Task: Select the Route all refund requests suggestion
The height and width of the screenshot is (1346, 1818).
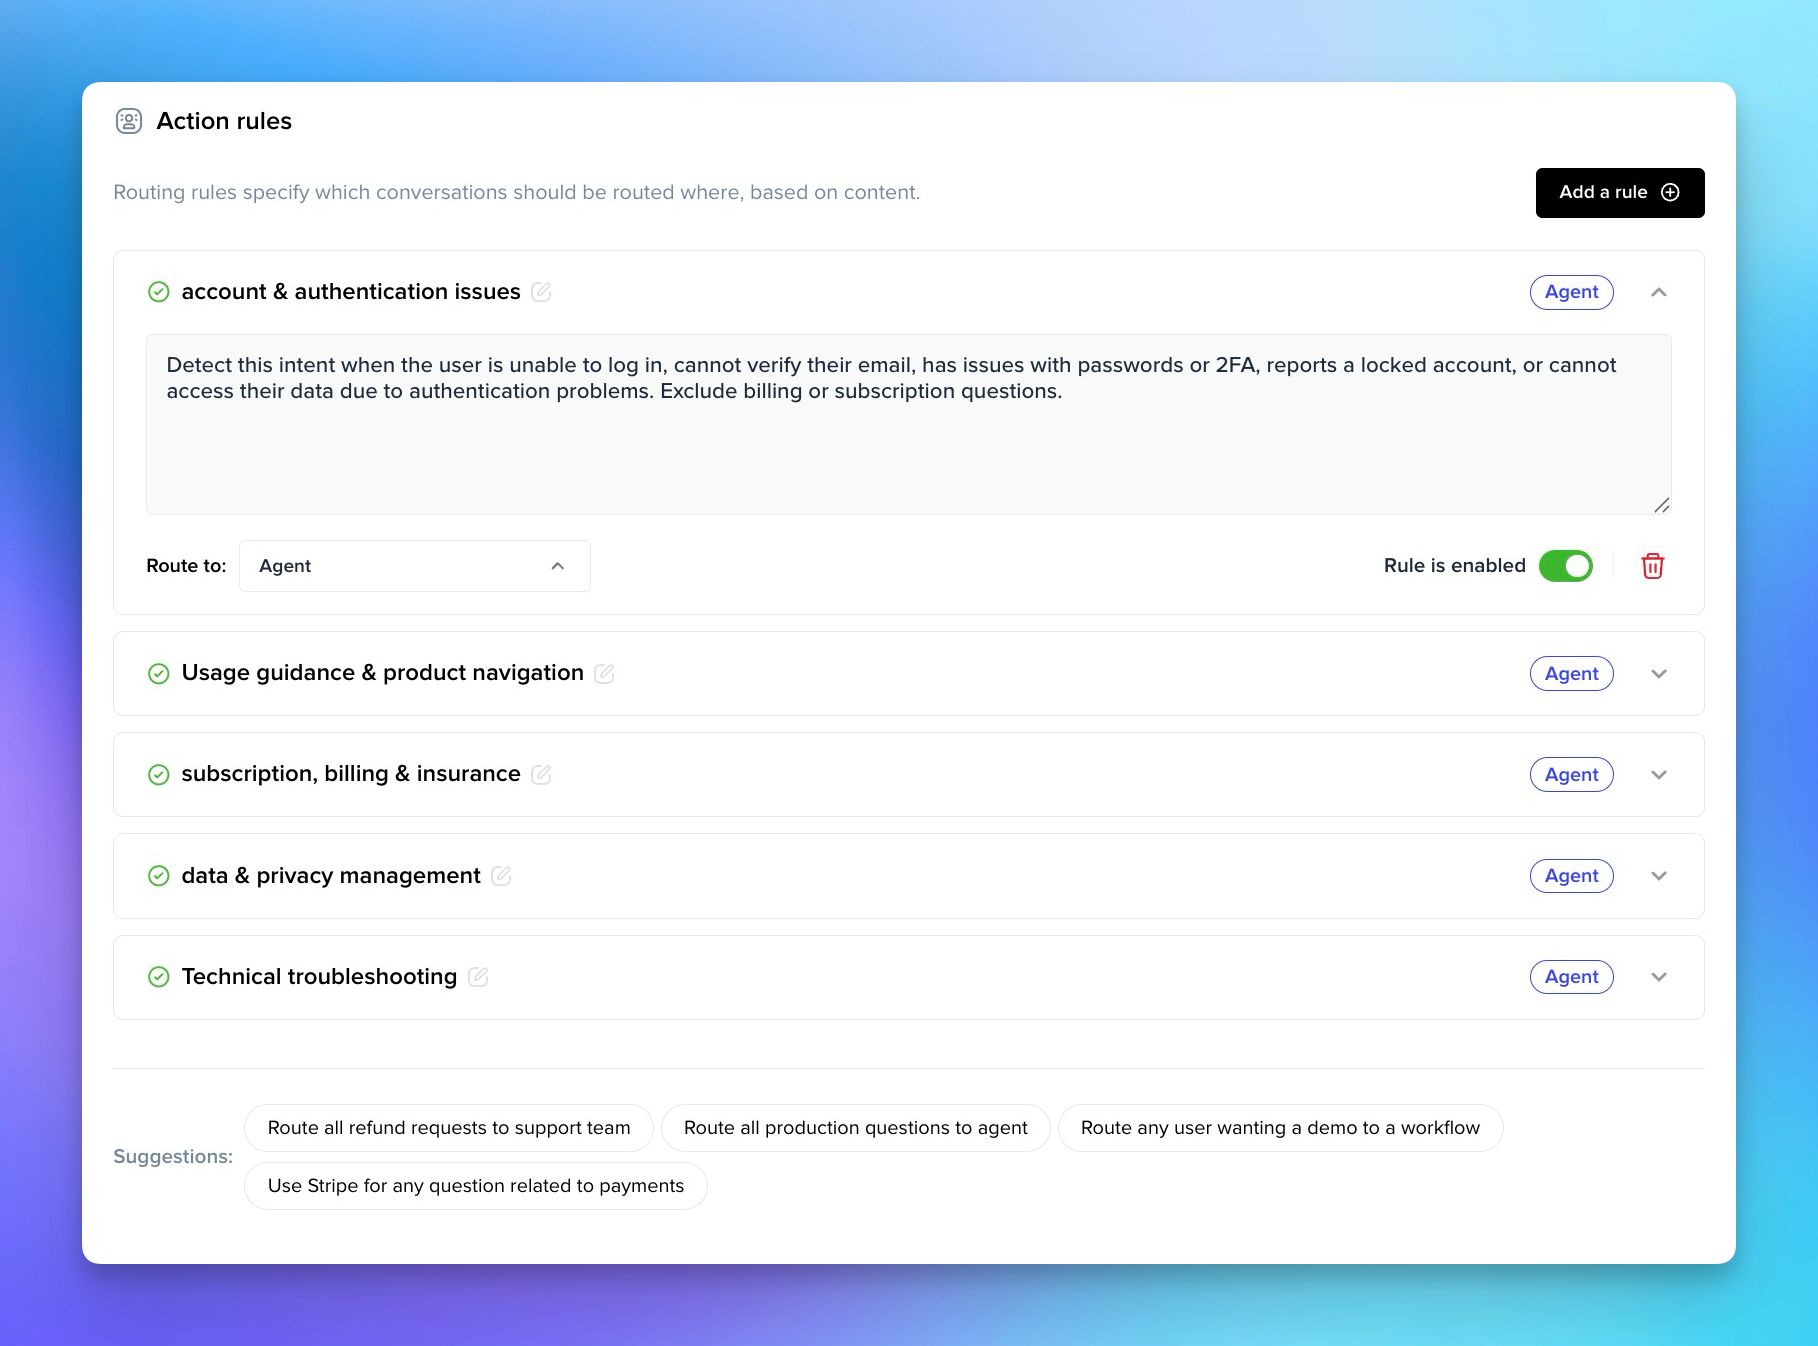Action: pos(448,1128)
